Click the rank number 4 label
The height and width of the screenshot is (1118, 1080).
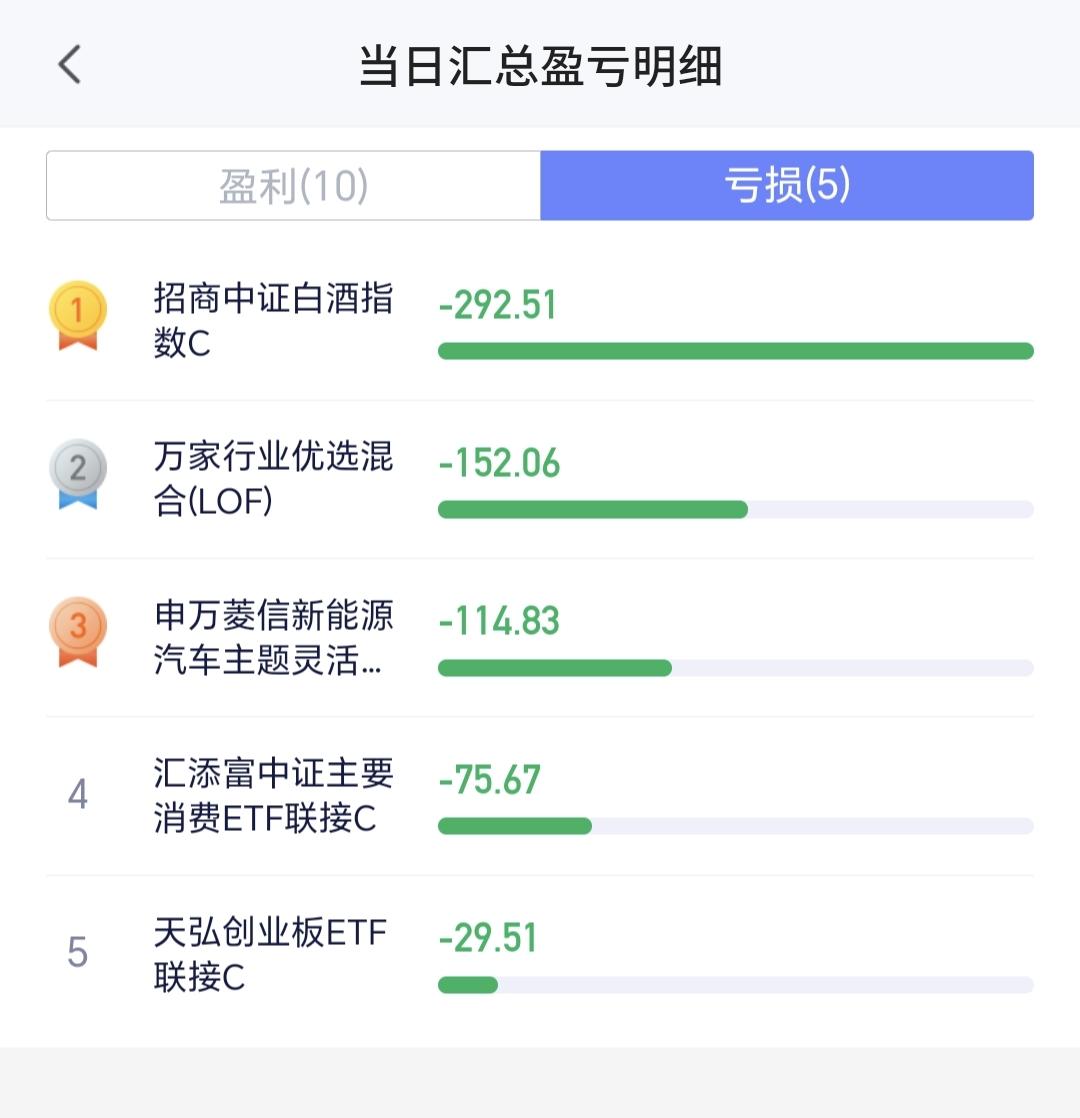click(x=78, y=795)
